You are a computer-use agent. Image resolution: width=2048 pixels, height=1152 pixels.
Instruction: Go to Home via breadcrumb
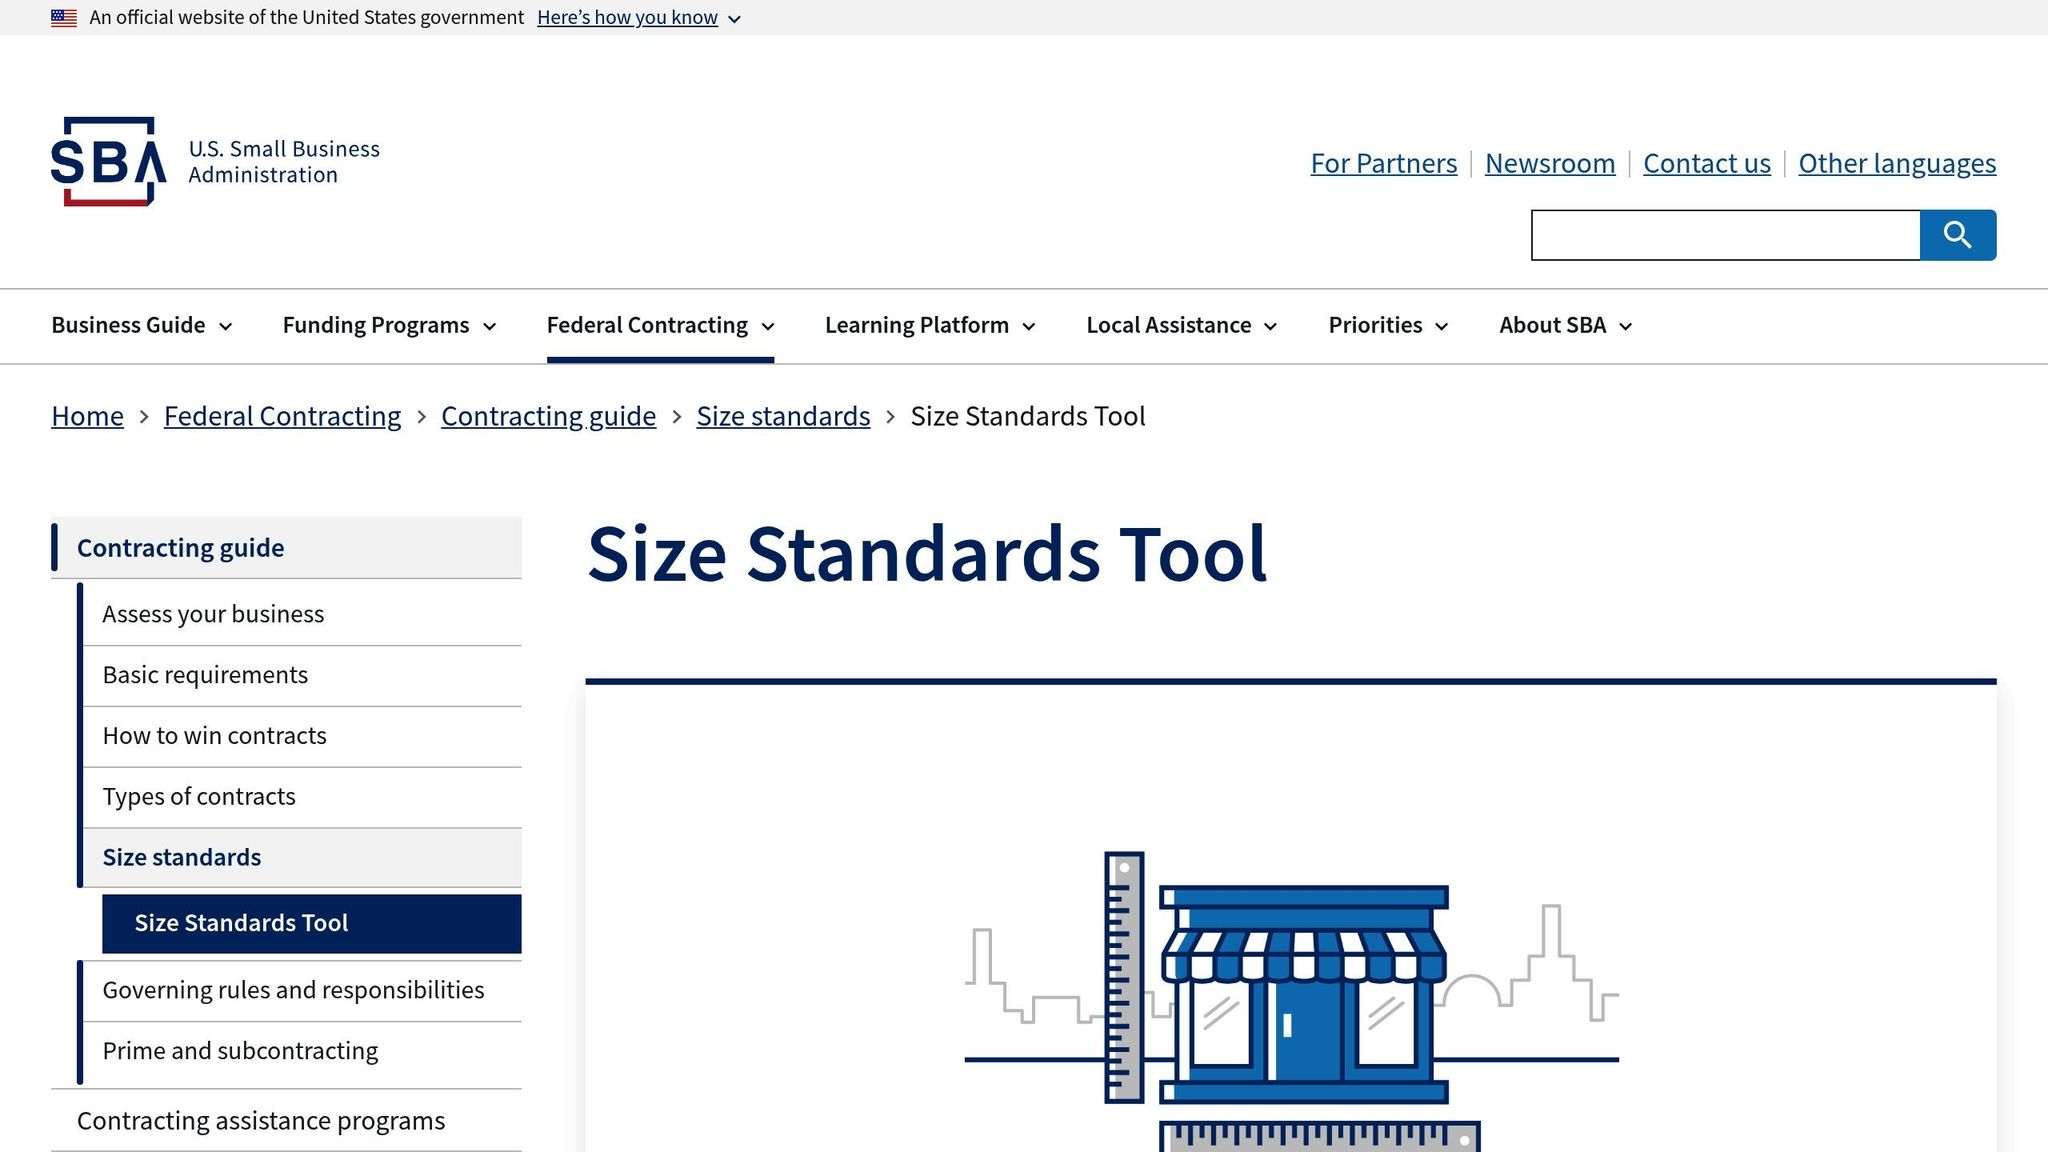click(x=87, y=415)
